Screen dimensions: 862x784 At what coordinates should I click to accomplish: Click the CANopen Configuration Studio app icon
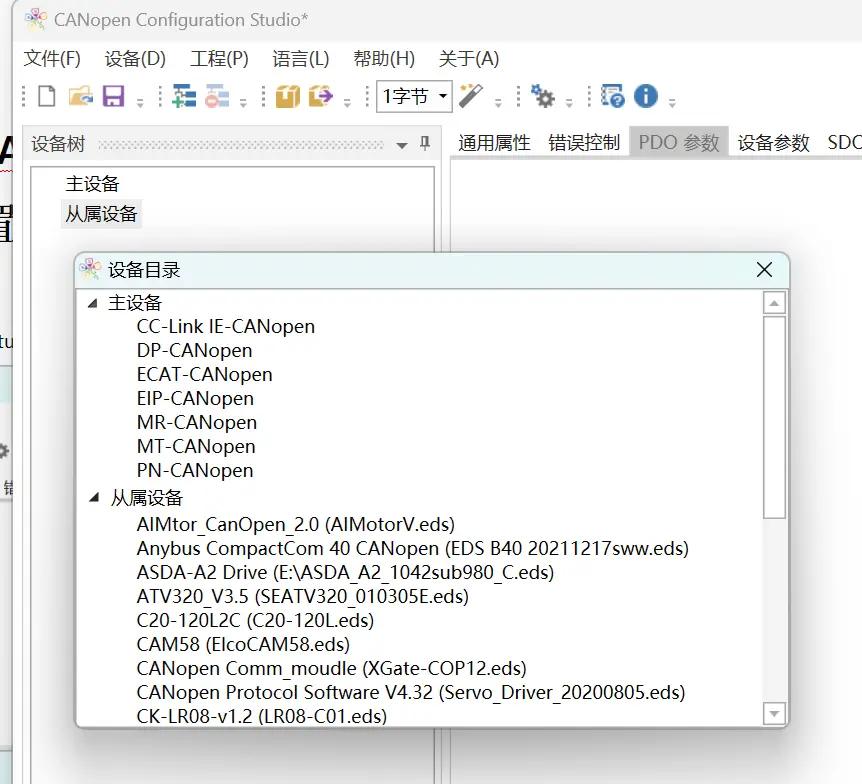click(36, 19)
